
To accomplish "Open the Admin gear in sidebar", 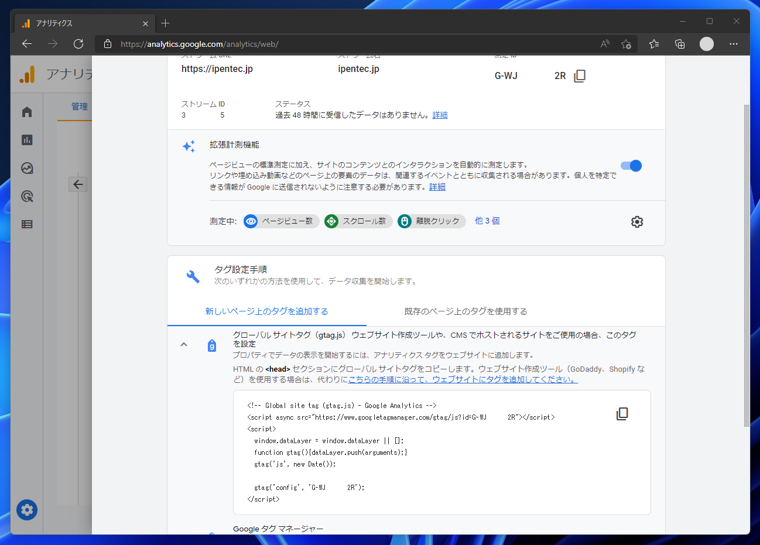I will click(27, 510).
